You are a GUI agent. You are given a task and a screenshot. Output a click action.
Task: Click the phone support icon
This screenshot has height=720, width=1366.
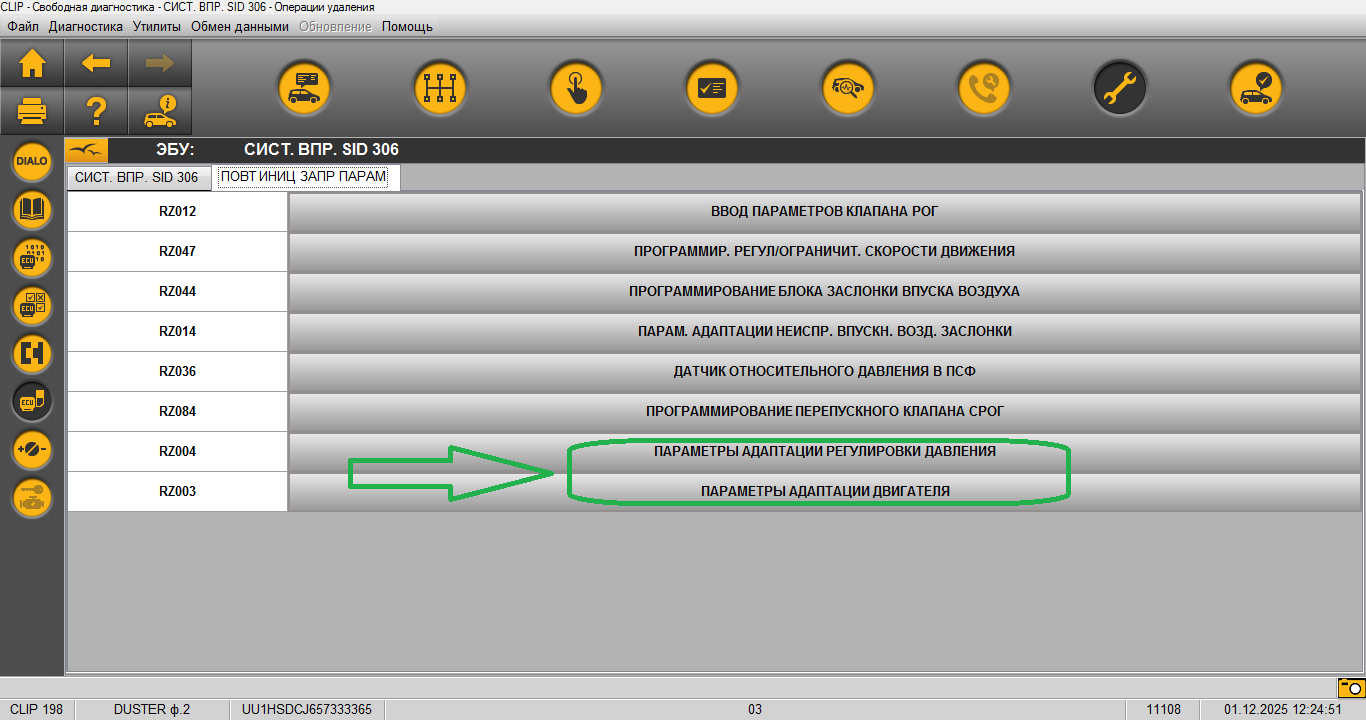pos(984,88)
